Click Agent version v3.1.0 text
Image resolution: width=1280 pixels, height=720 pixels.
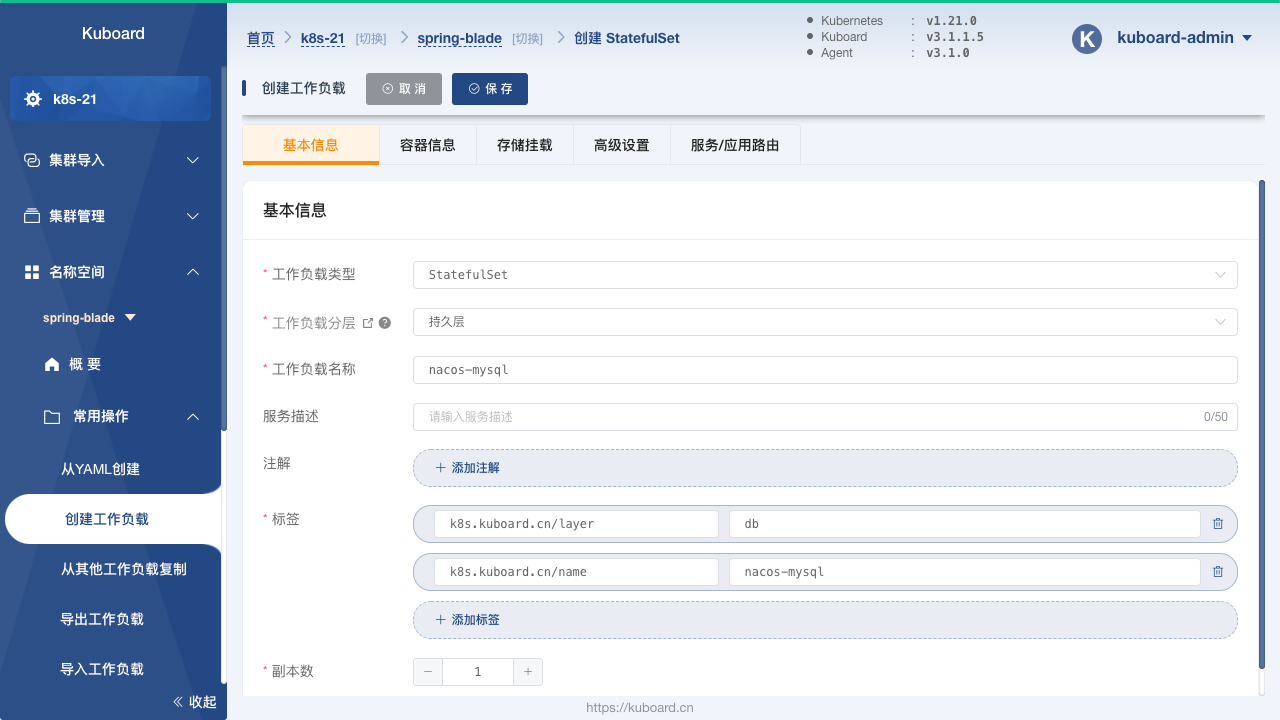pyautogui.click(x=948, y=53)
